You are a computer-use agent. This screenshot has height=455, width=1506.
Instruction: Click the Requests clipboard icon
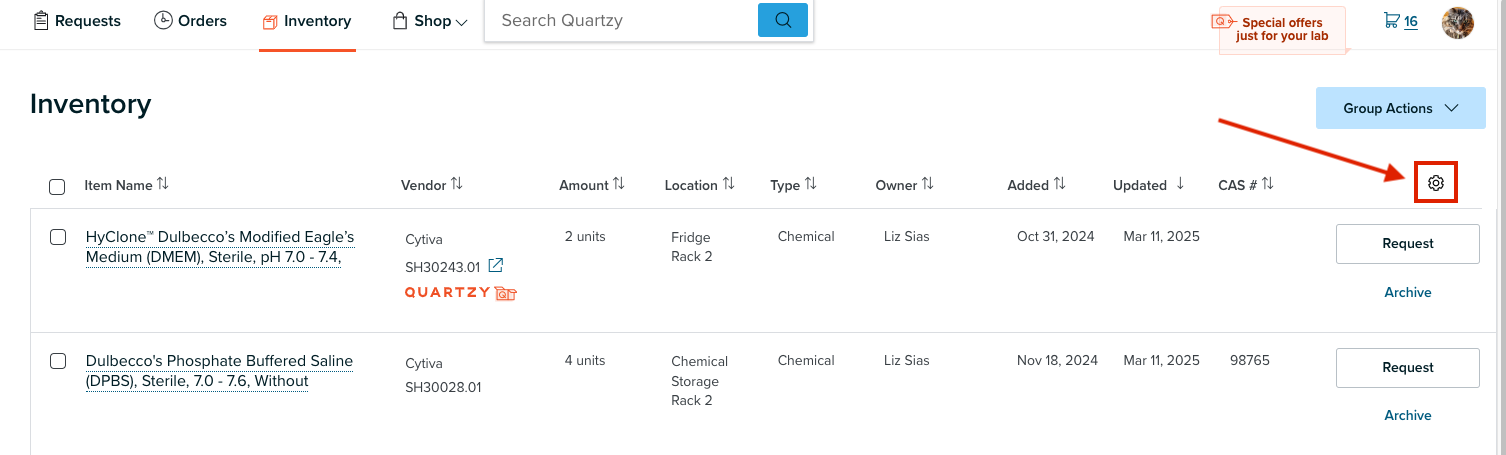pyautogui.click(x=41, y=20)
